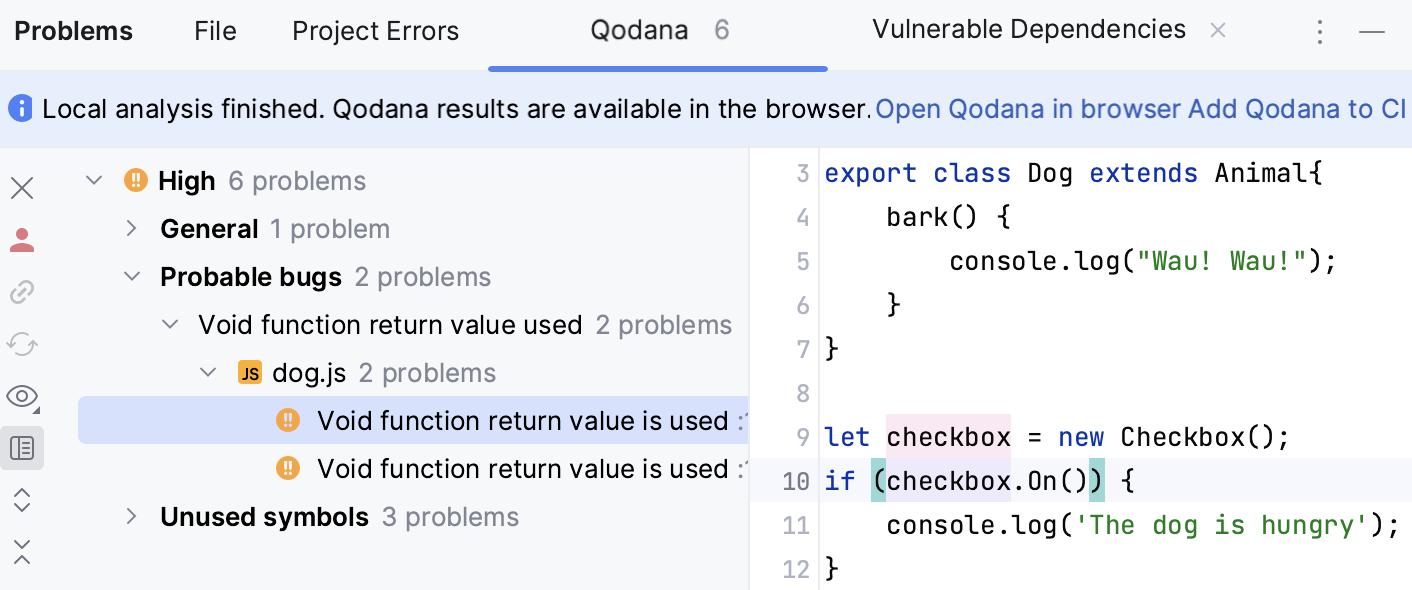1412x590 pixels.
Task: Expand the Unused symbols group
Action: (x=130, y=516)
